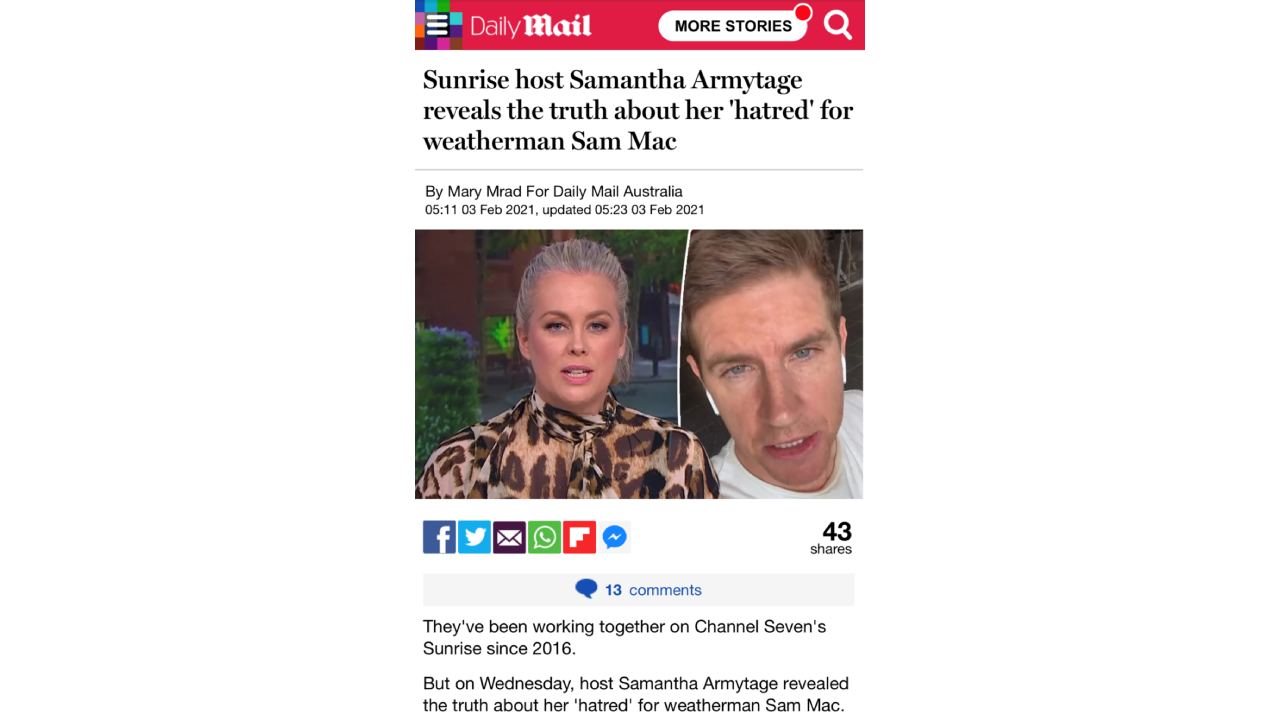Click the red notification dot badge
The width and height of the screenshot is (1280, 720).
[x=802, y=13]
